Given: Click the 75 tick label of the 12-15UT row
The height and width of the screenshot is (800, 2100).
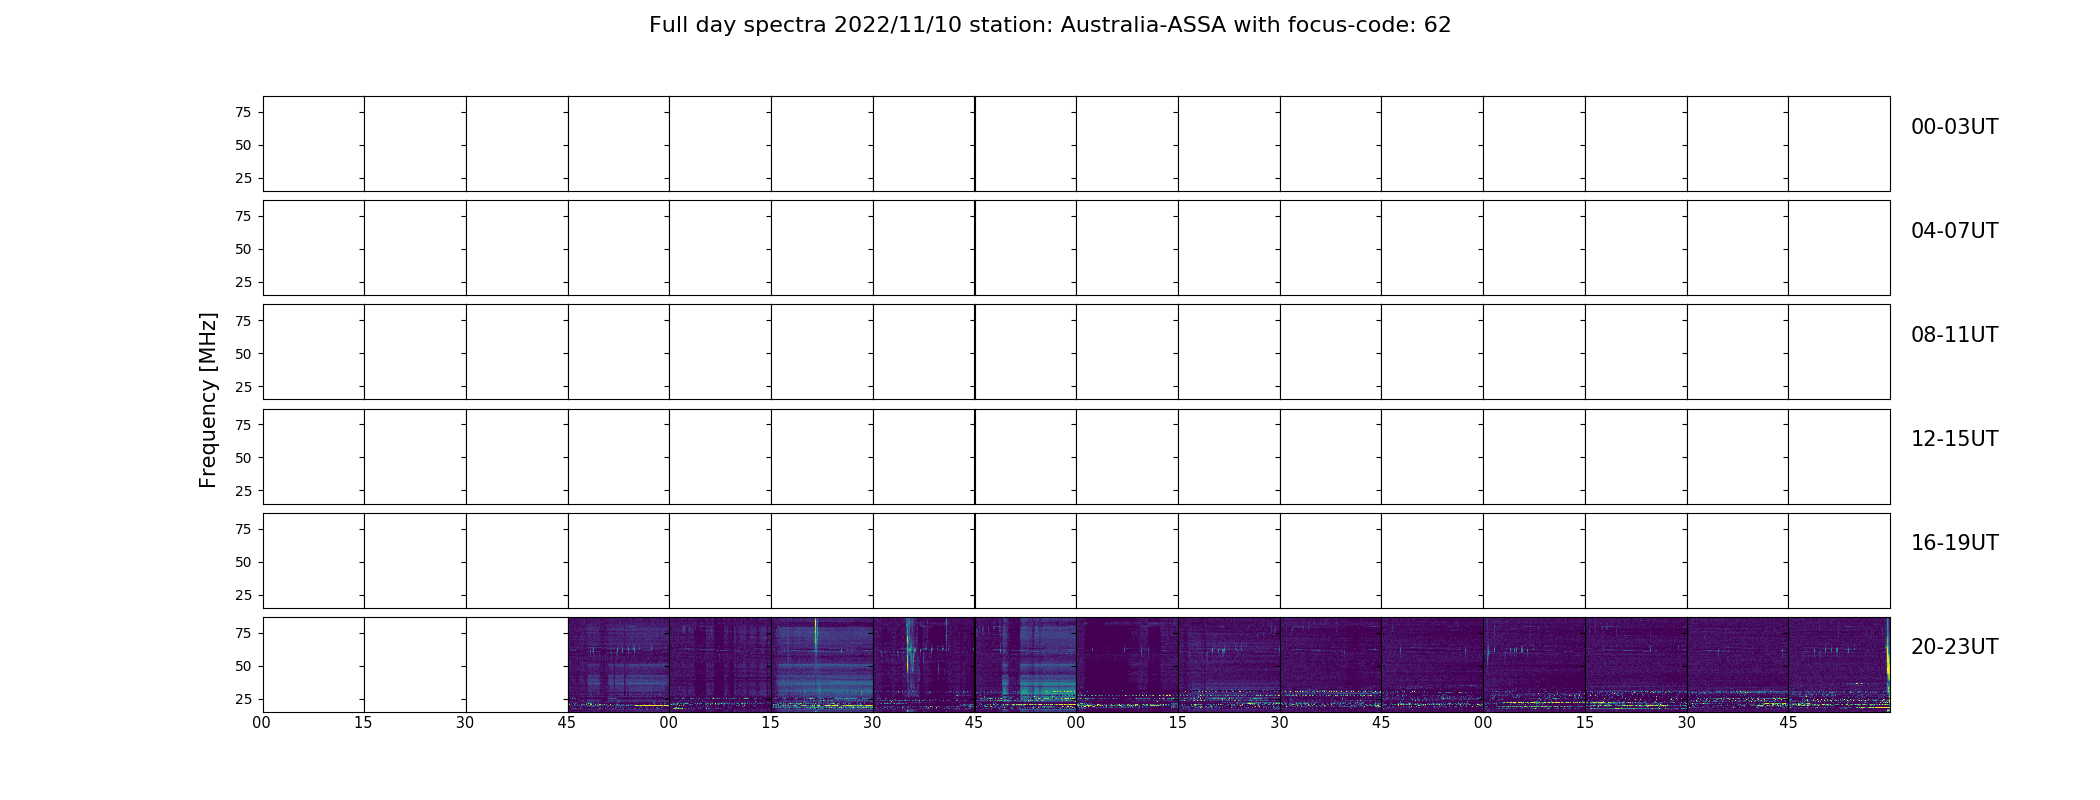Looking at the screenshot, I should tap(243, 425).
